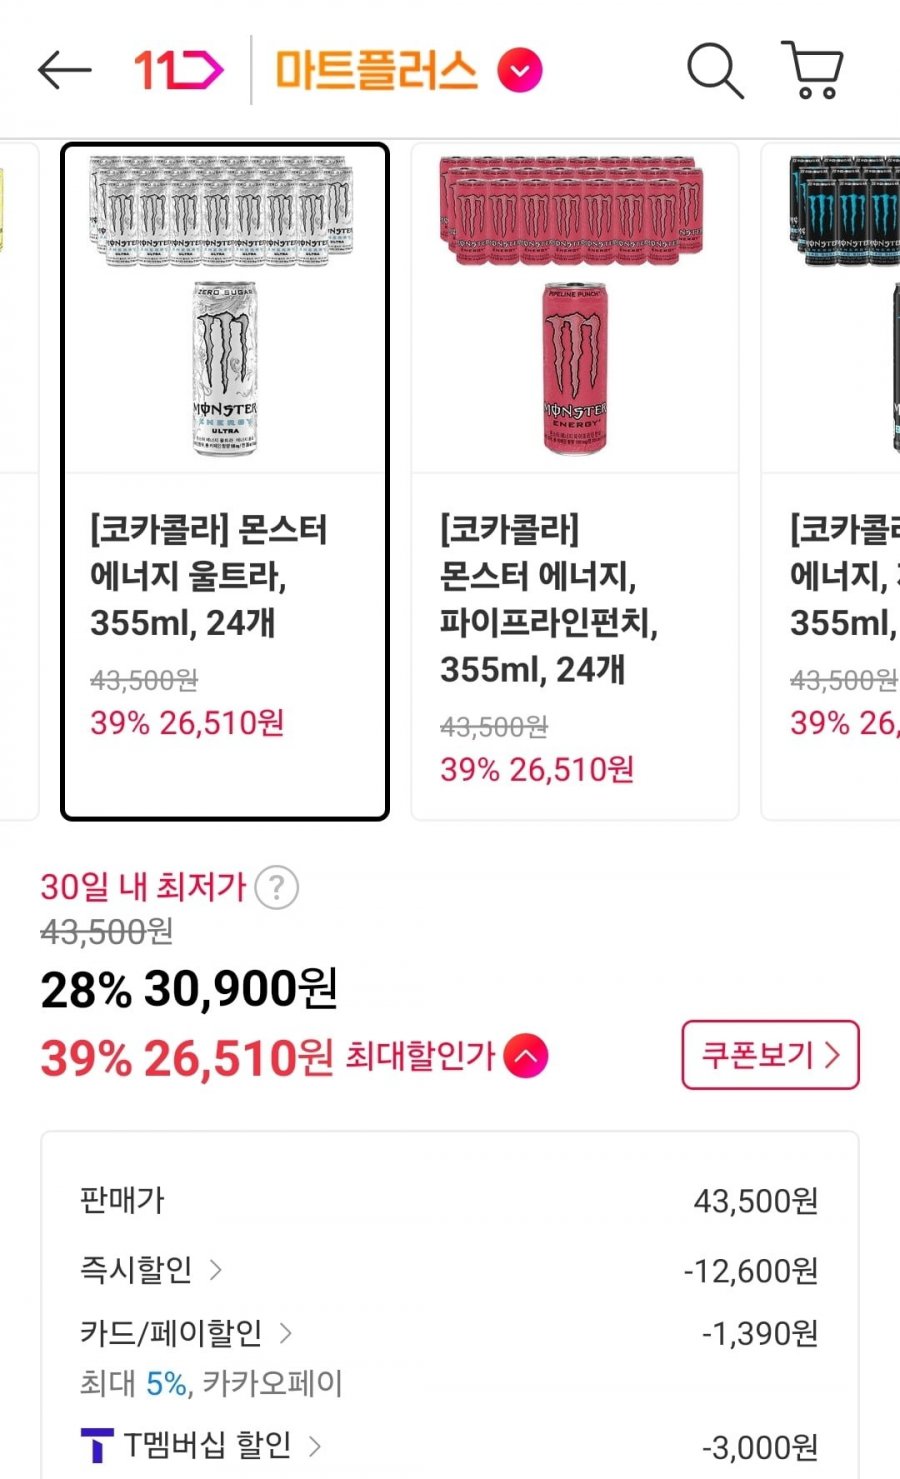Open the shopping cart icon
Screen dimensions: 900x1479
[x=812, y=71]
